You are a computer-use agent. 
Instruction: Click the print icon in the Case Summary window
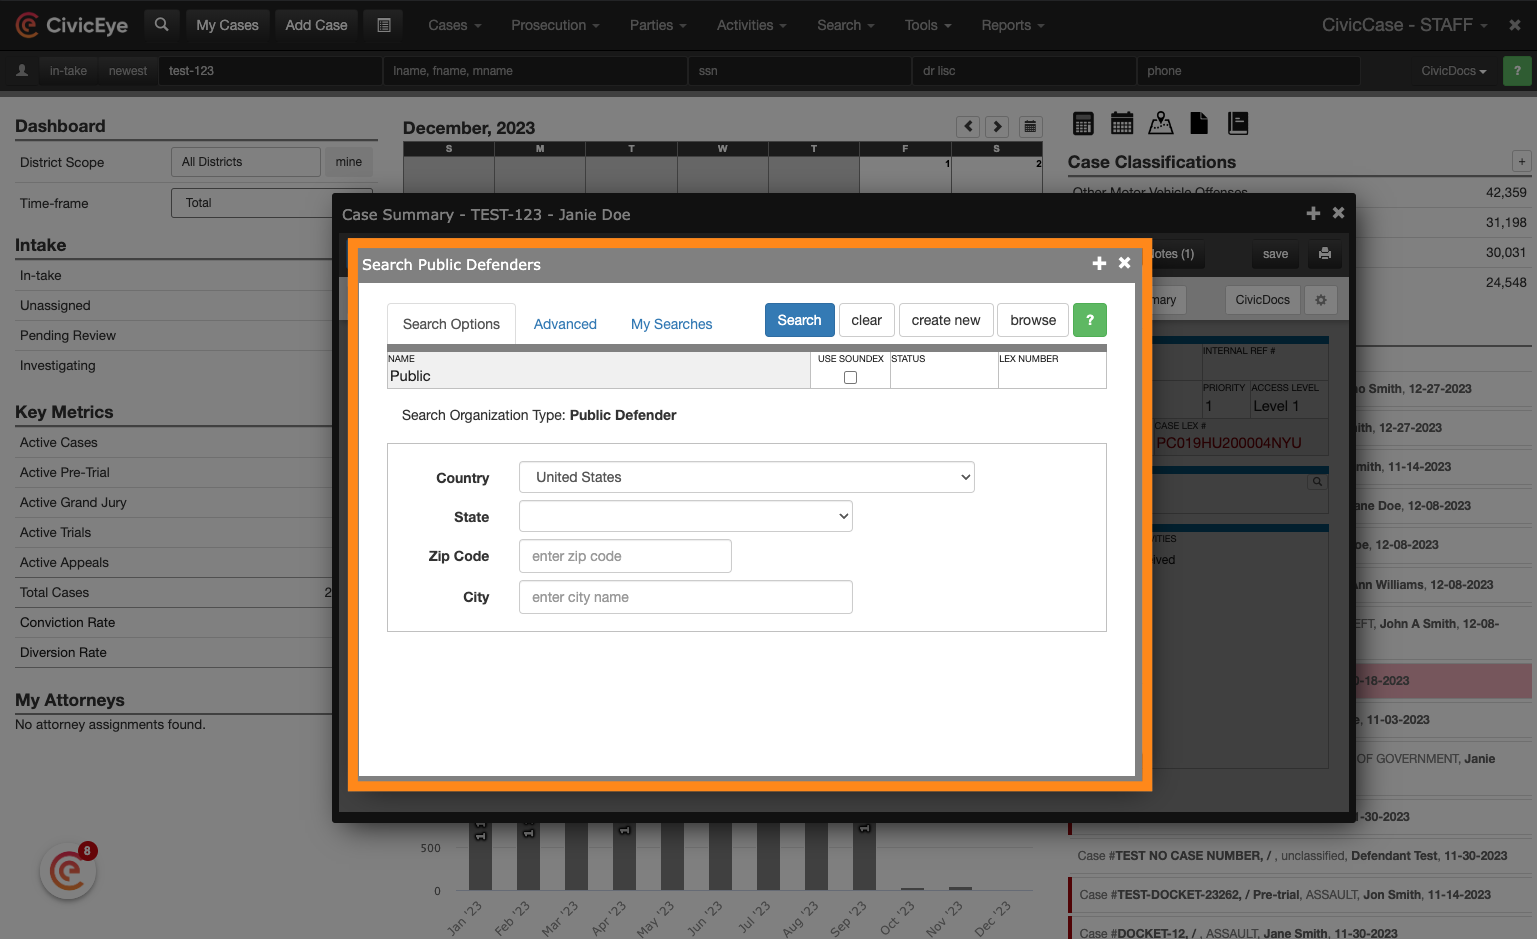coord(1325,254)
